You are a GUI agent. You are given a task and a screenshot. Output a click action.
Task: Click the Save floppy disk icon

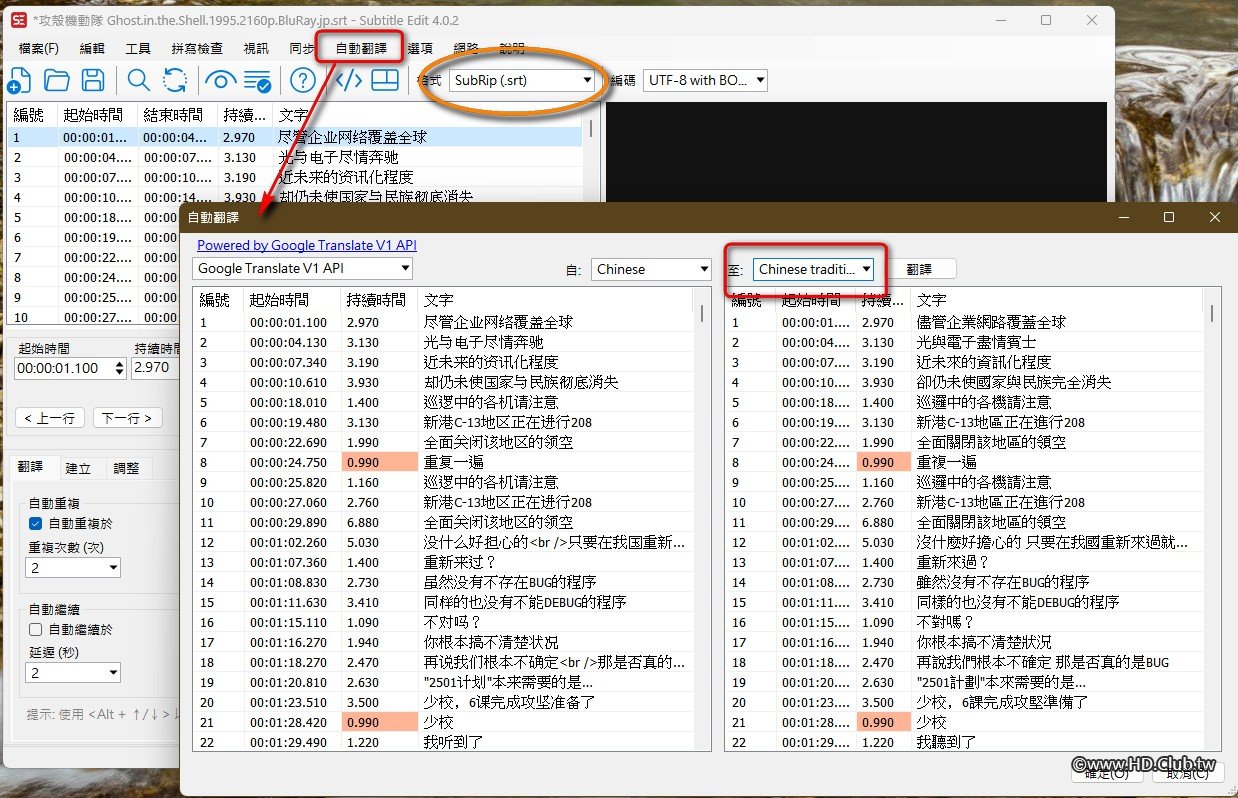pos(93,81)
